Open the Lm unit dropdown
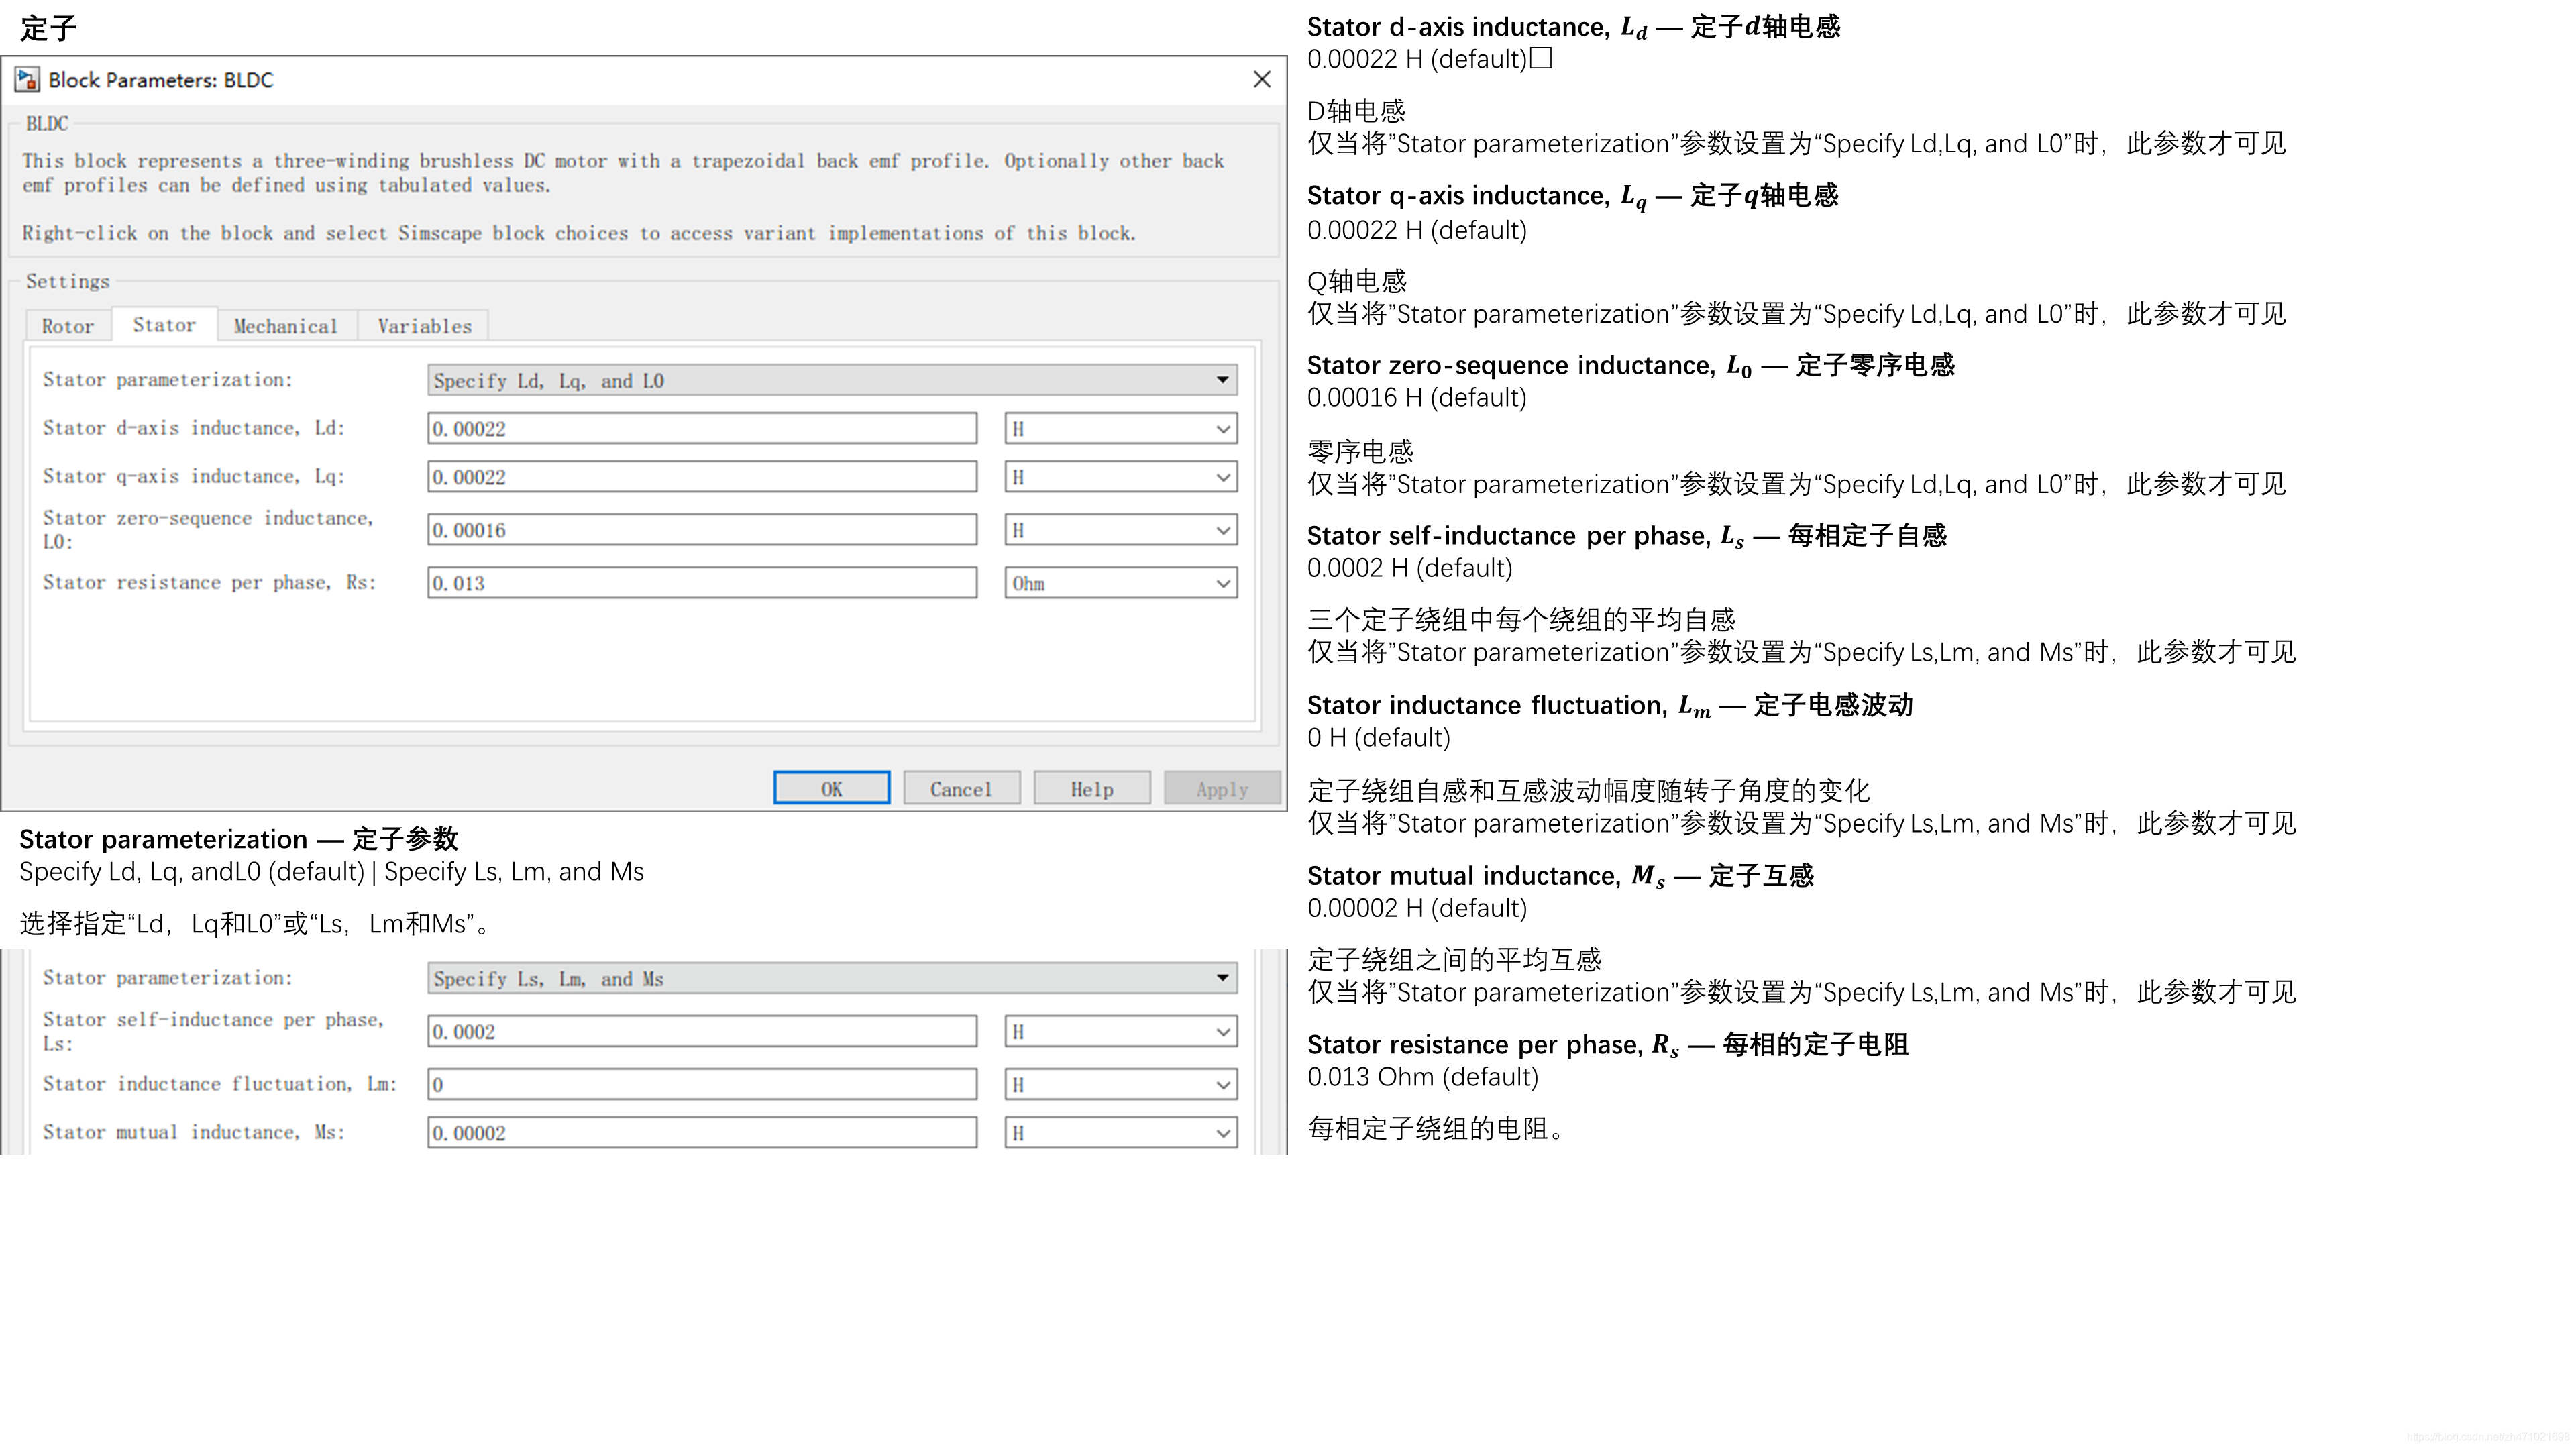 pos(1121,1085)
